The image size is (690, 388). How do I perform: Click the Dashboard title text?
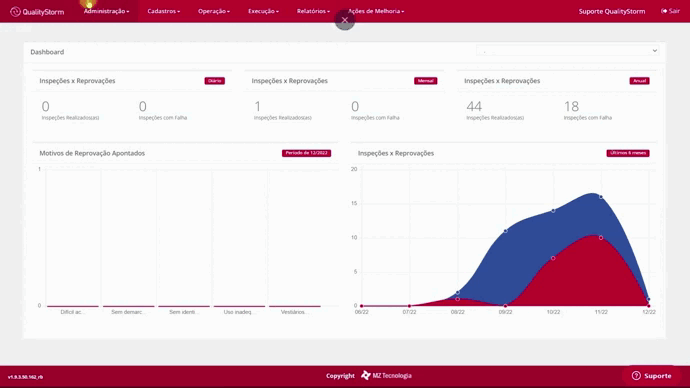(47, 52)
